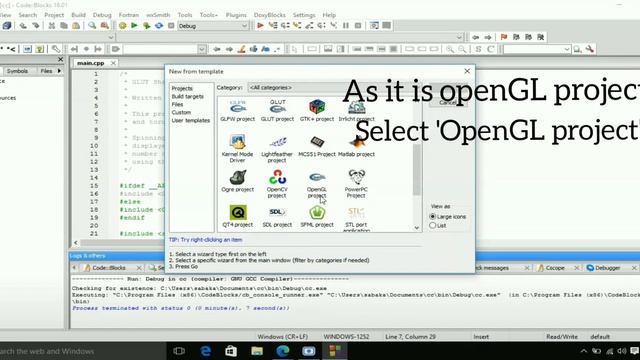Switch to the main.cpp editor tab
Image resolution: width=640 pixels, height=360 pixels.
click(91, 63)
